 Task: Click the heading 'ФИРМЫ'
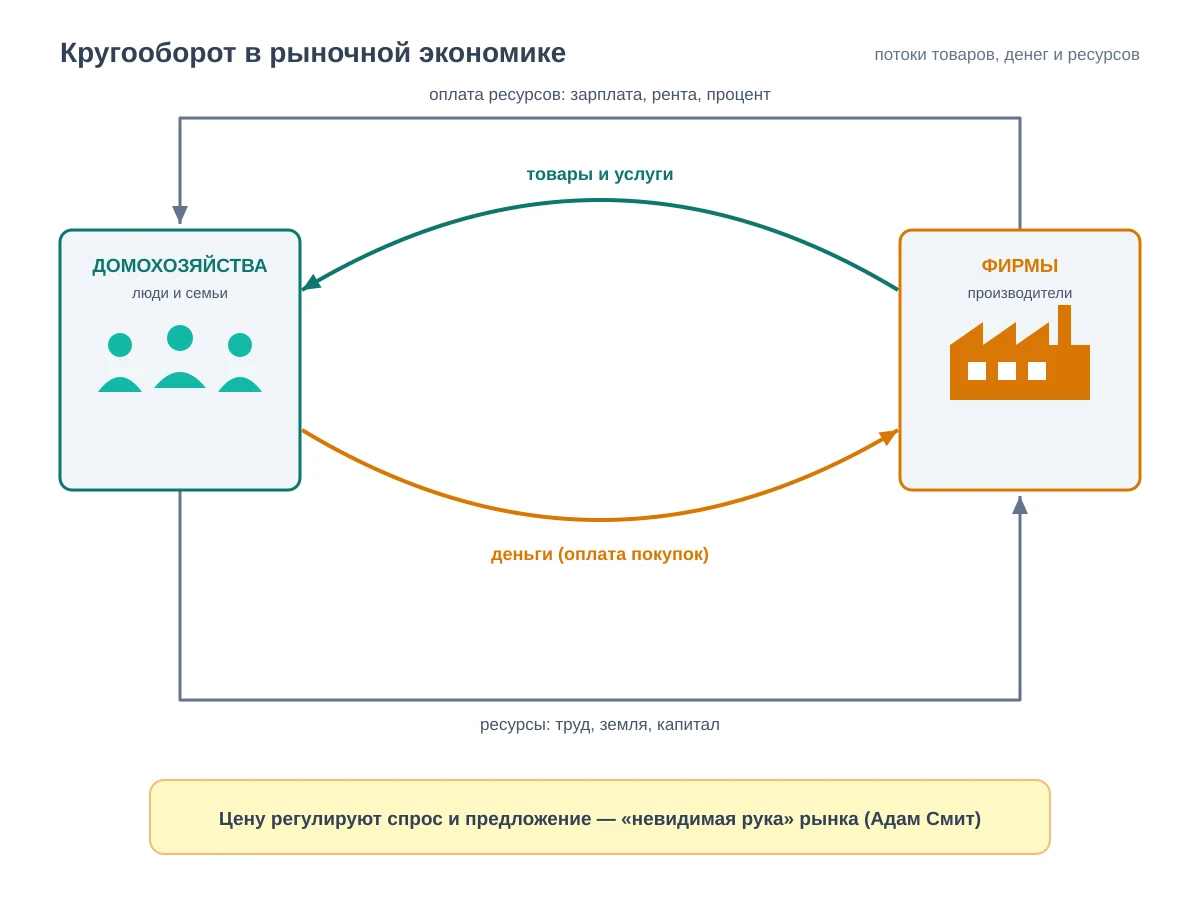pos(1020,266)
